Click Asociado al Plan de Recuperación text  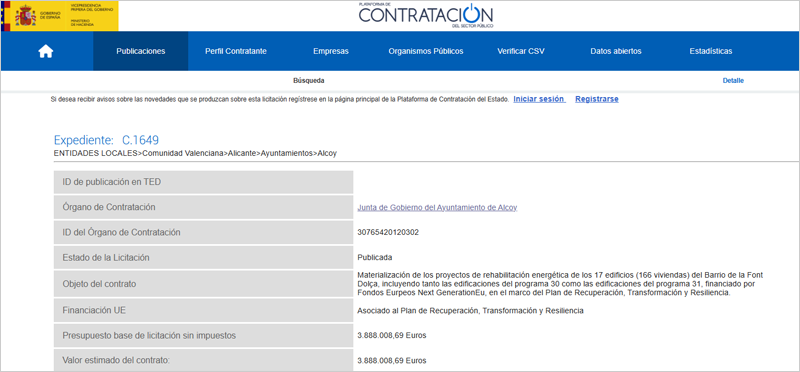pos(470,310)
